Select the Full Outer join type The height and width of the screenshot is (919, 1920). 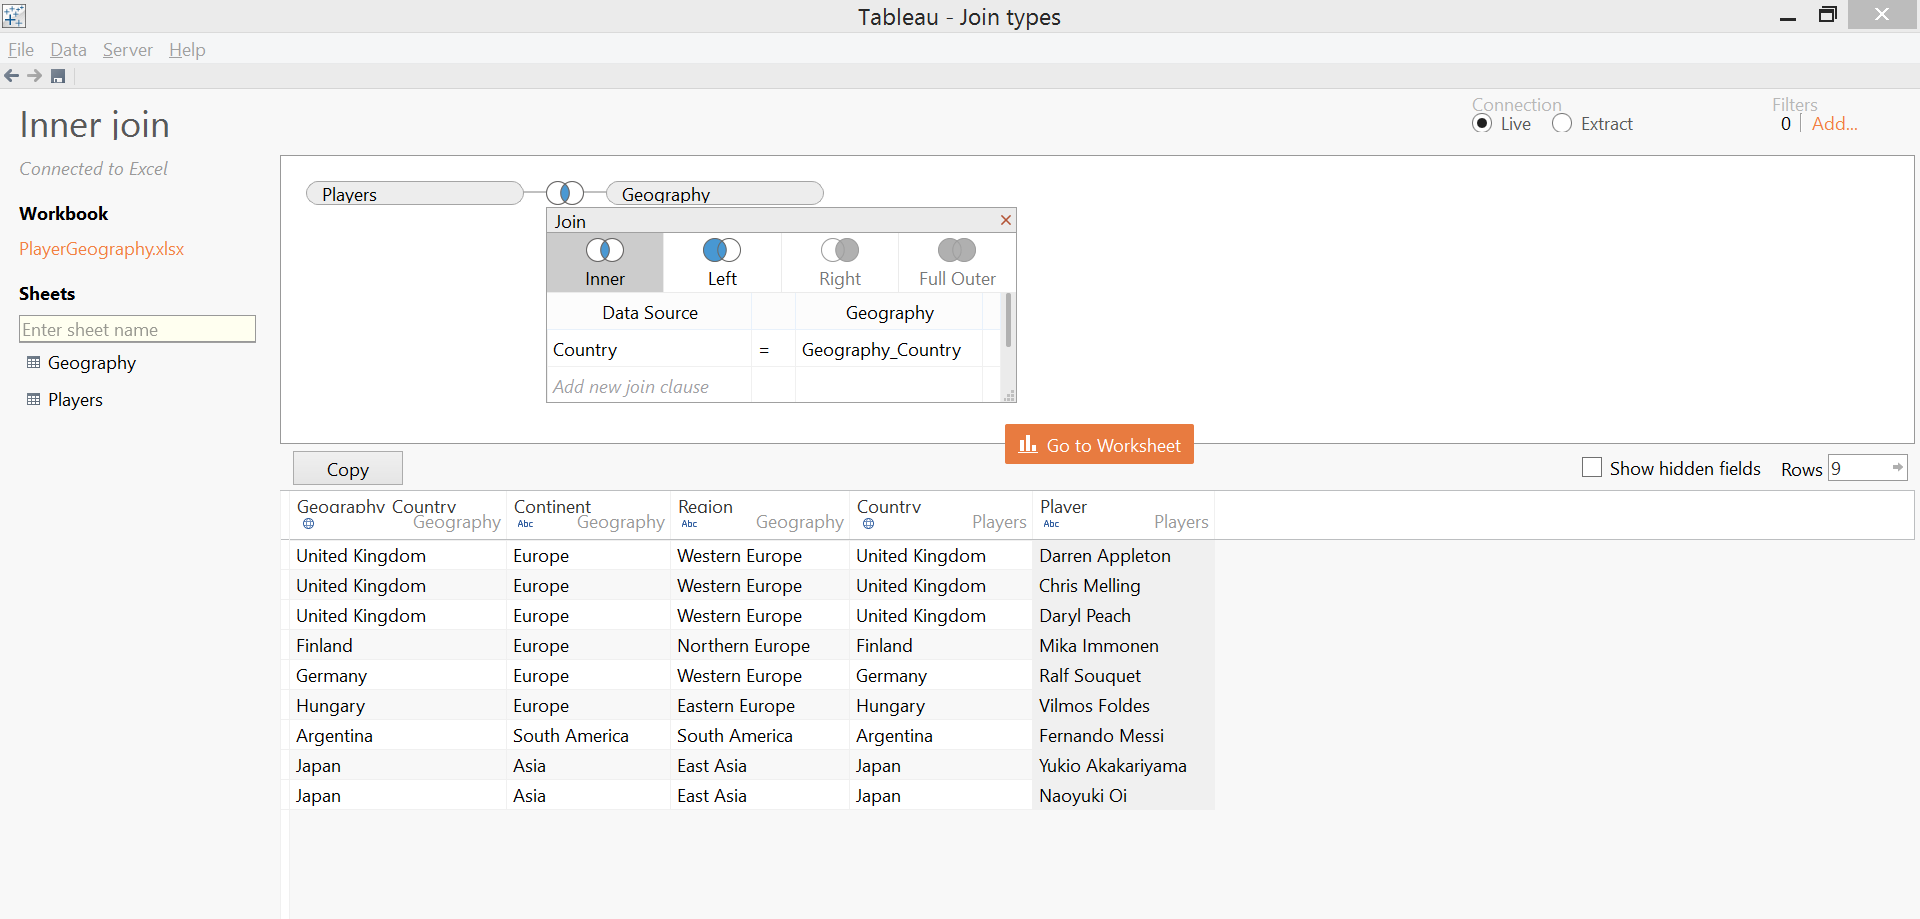957,263
